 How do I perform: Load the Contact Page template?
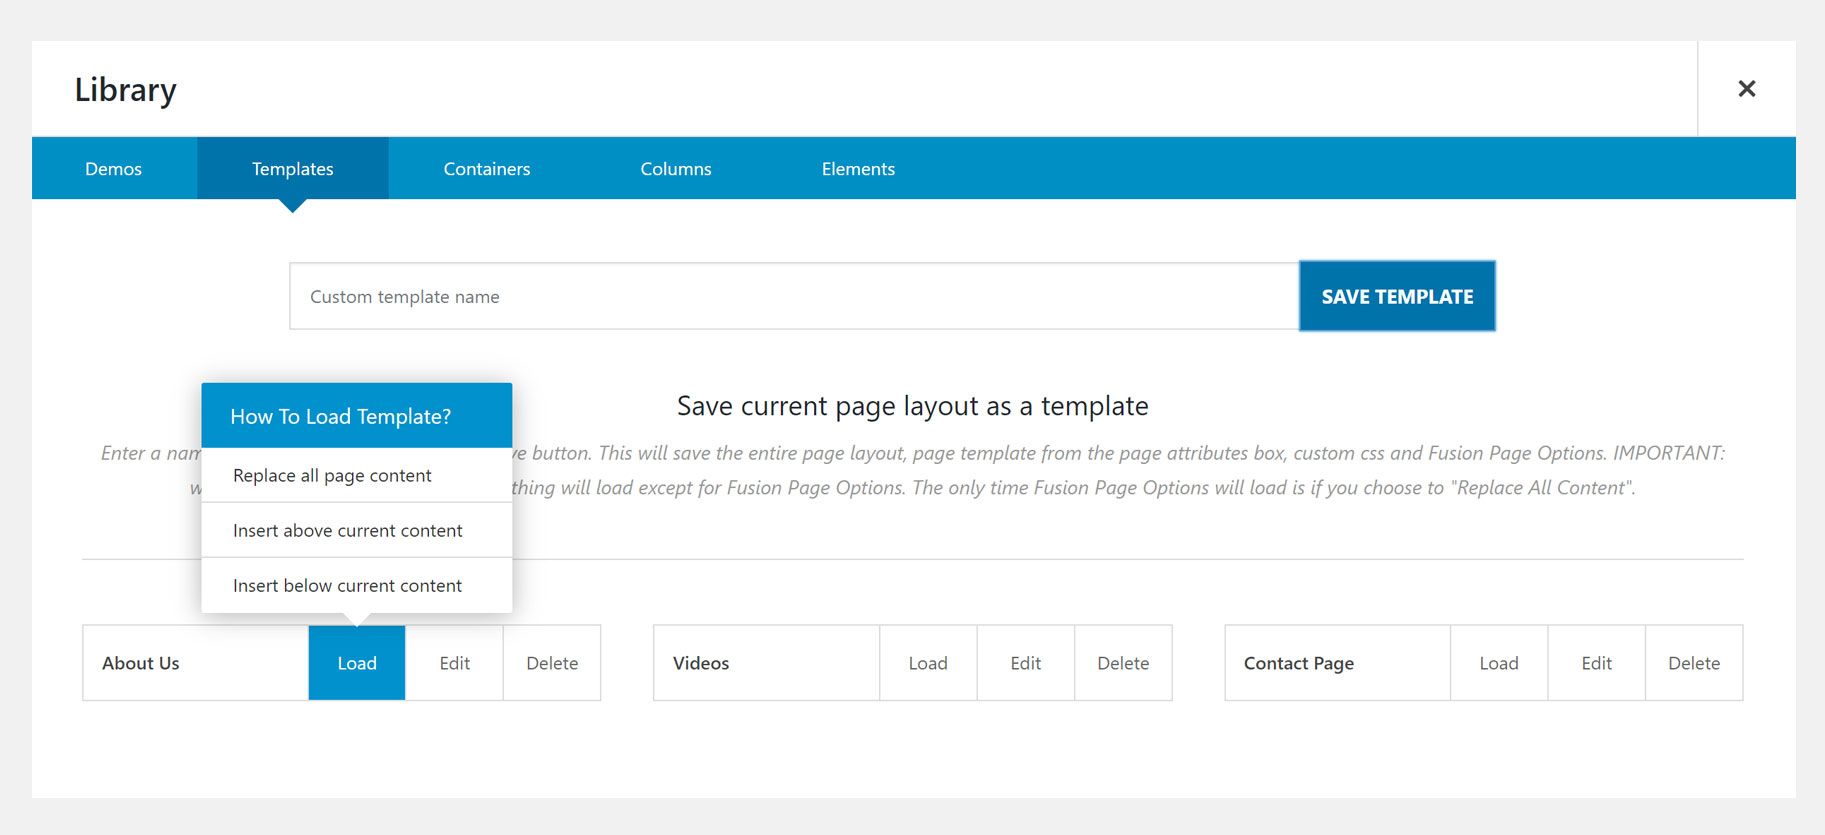pos(1499,663)
